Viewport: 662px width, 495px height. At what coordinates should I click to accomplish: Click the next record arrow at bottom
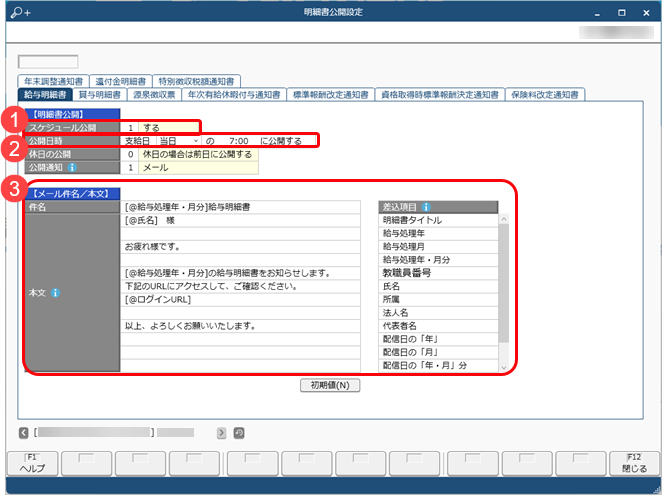[221, 433]
